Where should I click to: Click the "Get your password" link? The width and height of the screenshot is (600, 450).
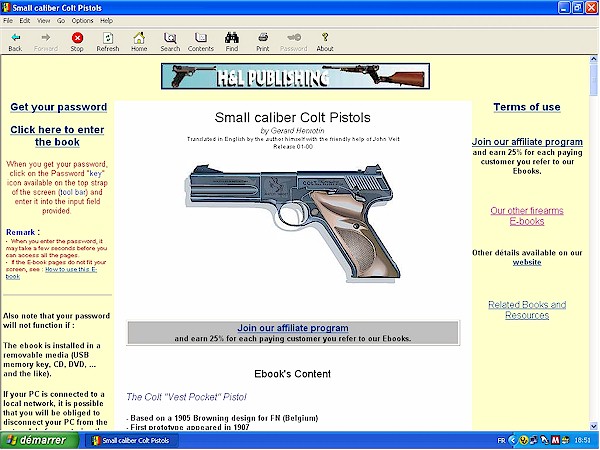pos(59,107)
